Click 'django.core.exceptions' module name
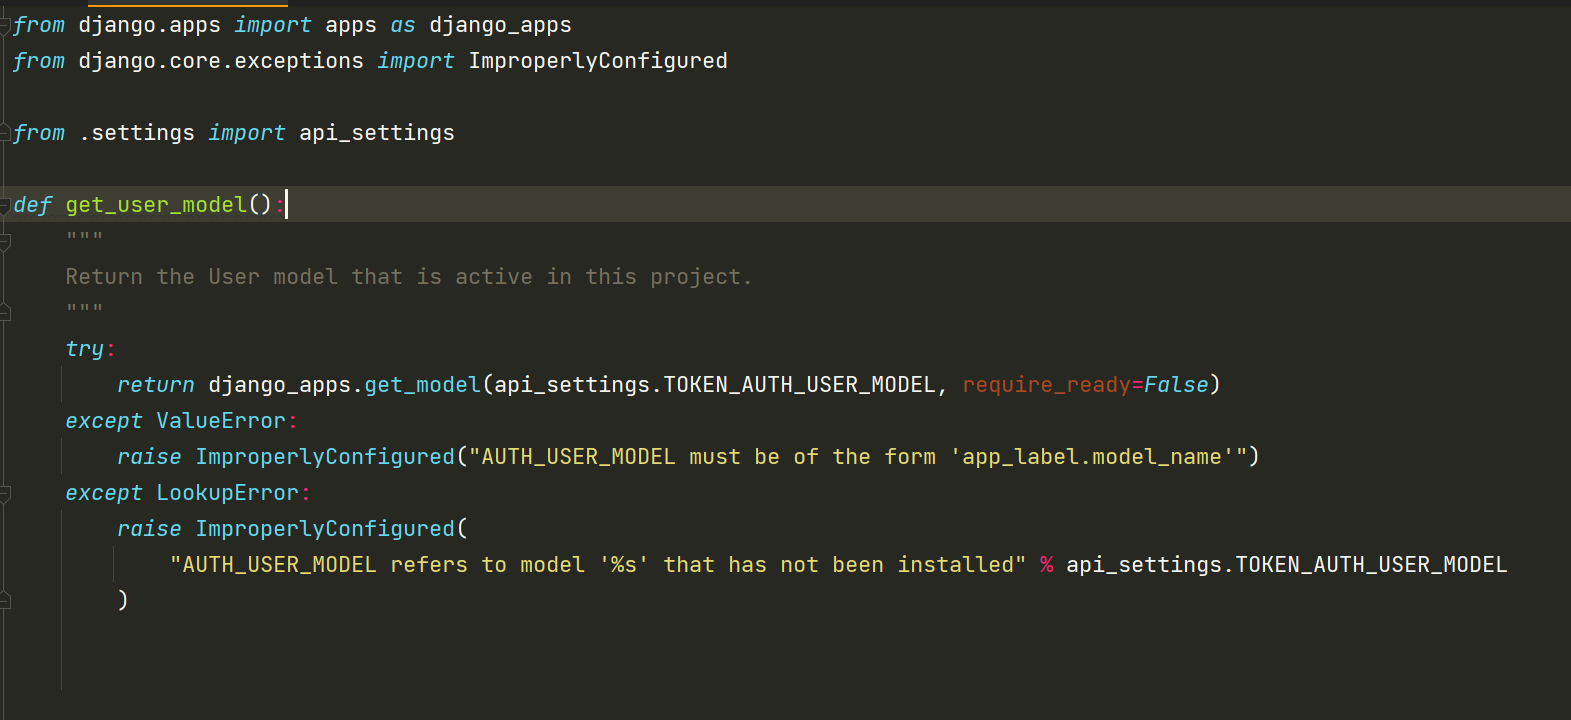This screenshot has height=720, width=1571. 221,61
